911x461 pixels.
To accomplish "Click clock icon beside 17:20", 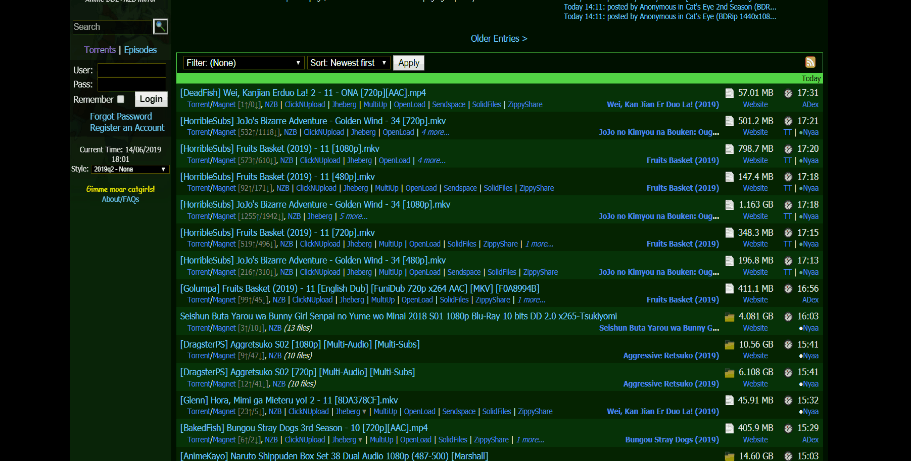I will click(x=788, y=149).
